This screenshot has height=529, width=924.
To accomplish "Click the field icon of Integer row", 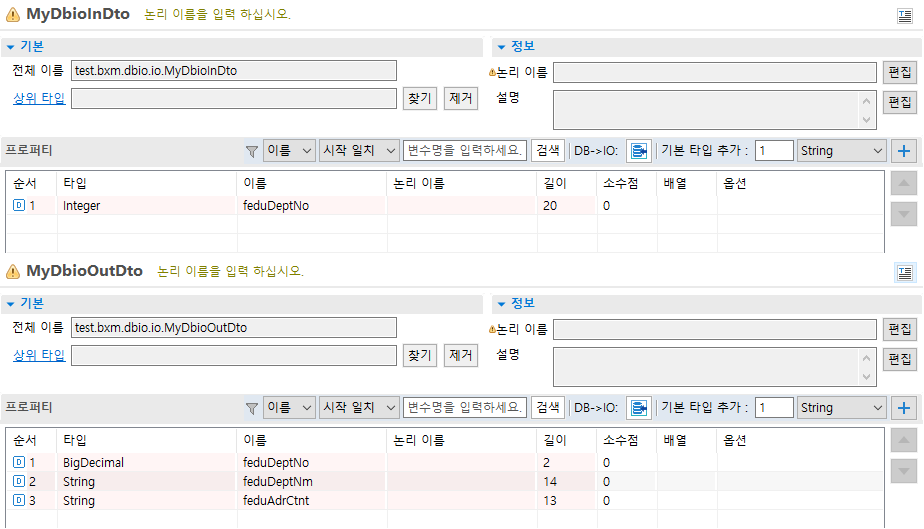I will [19, 205].
